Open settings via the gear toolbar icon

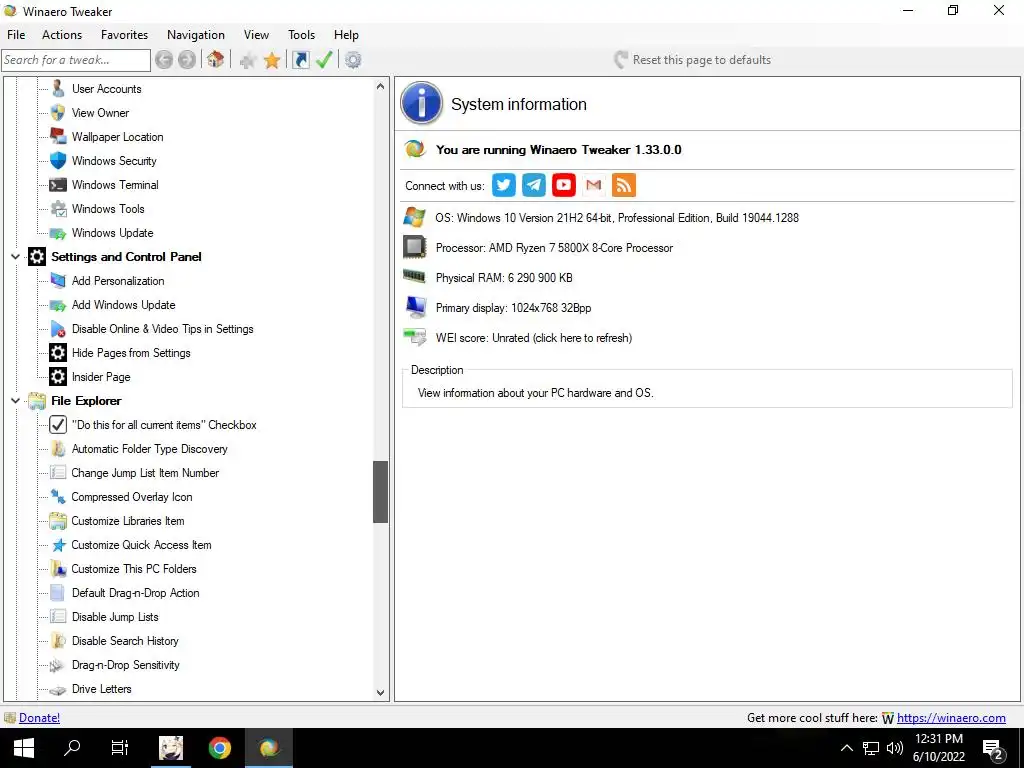click(353, 60)
